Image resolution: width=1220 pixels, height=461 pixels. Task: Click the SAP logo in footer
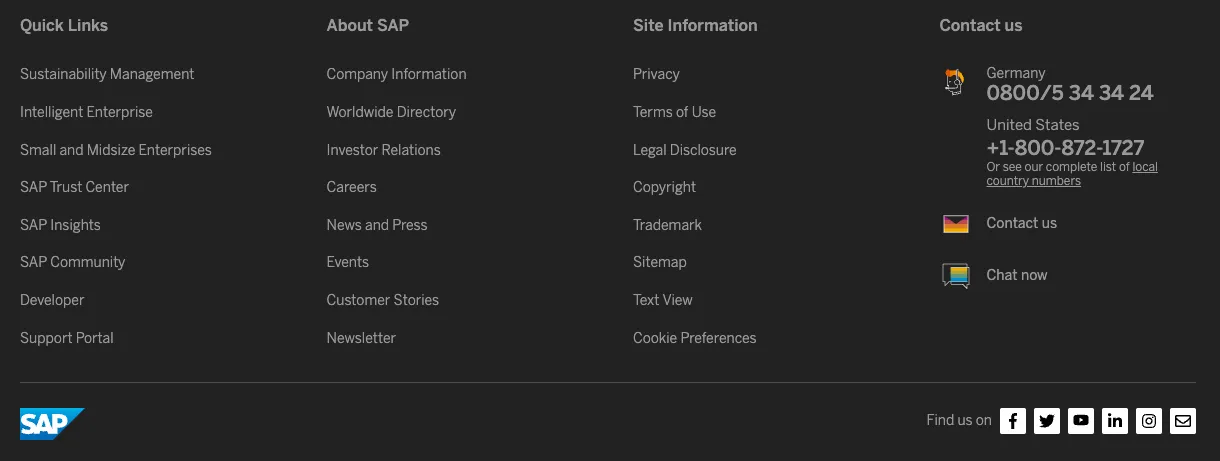pyautogui.click(x=52, y=424)
